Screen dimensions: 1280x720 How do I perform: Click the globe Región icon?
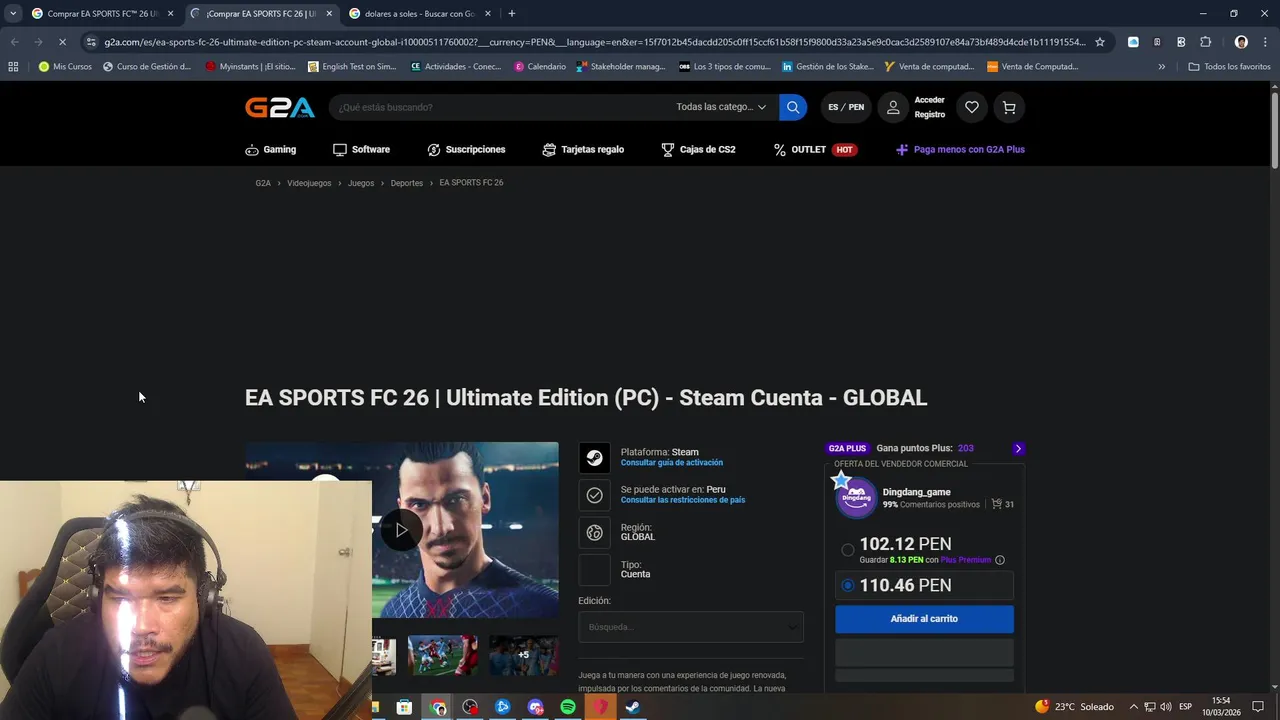[x=594, y=532]
